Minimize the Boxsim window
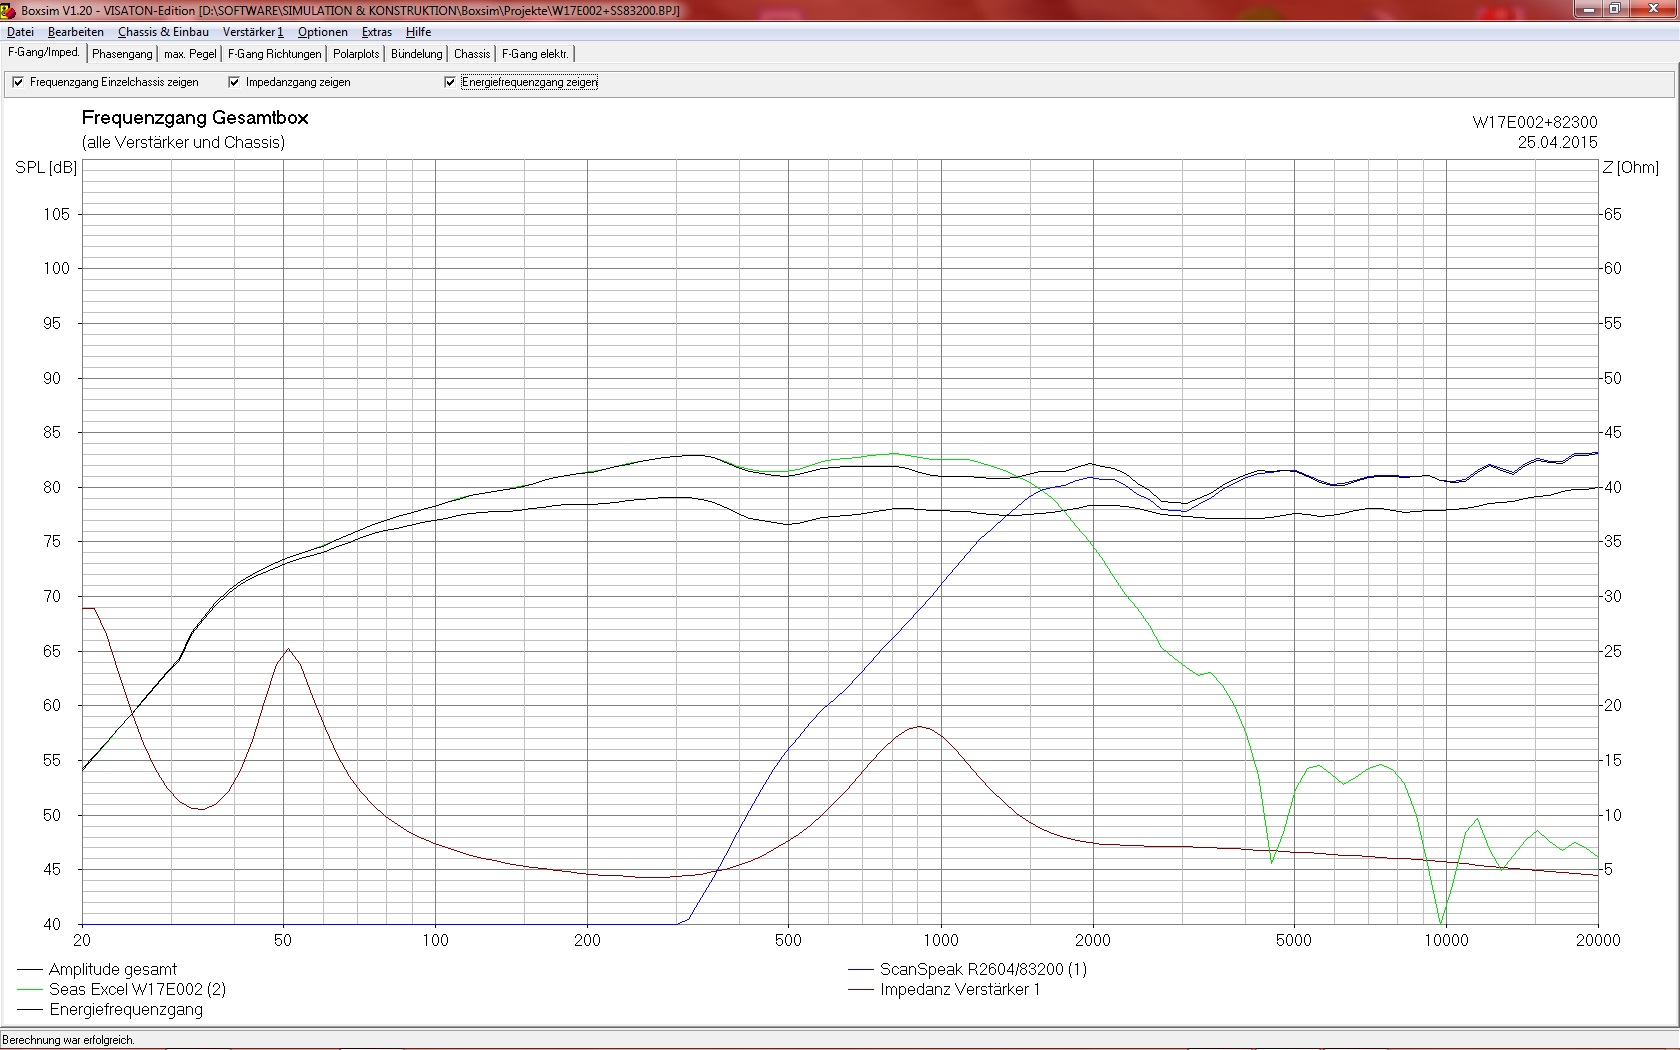The height and width of the screenshot is (1050, 1680). (x=1588, y=9)
